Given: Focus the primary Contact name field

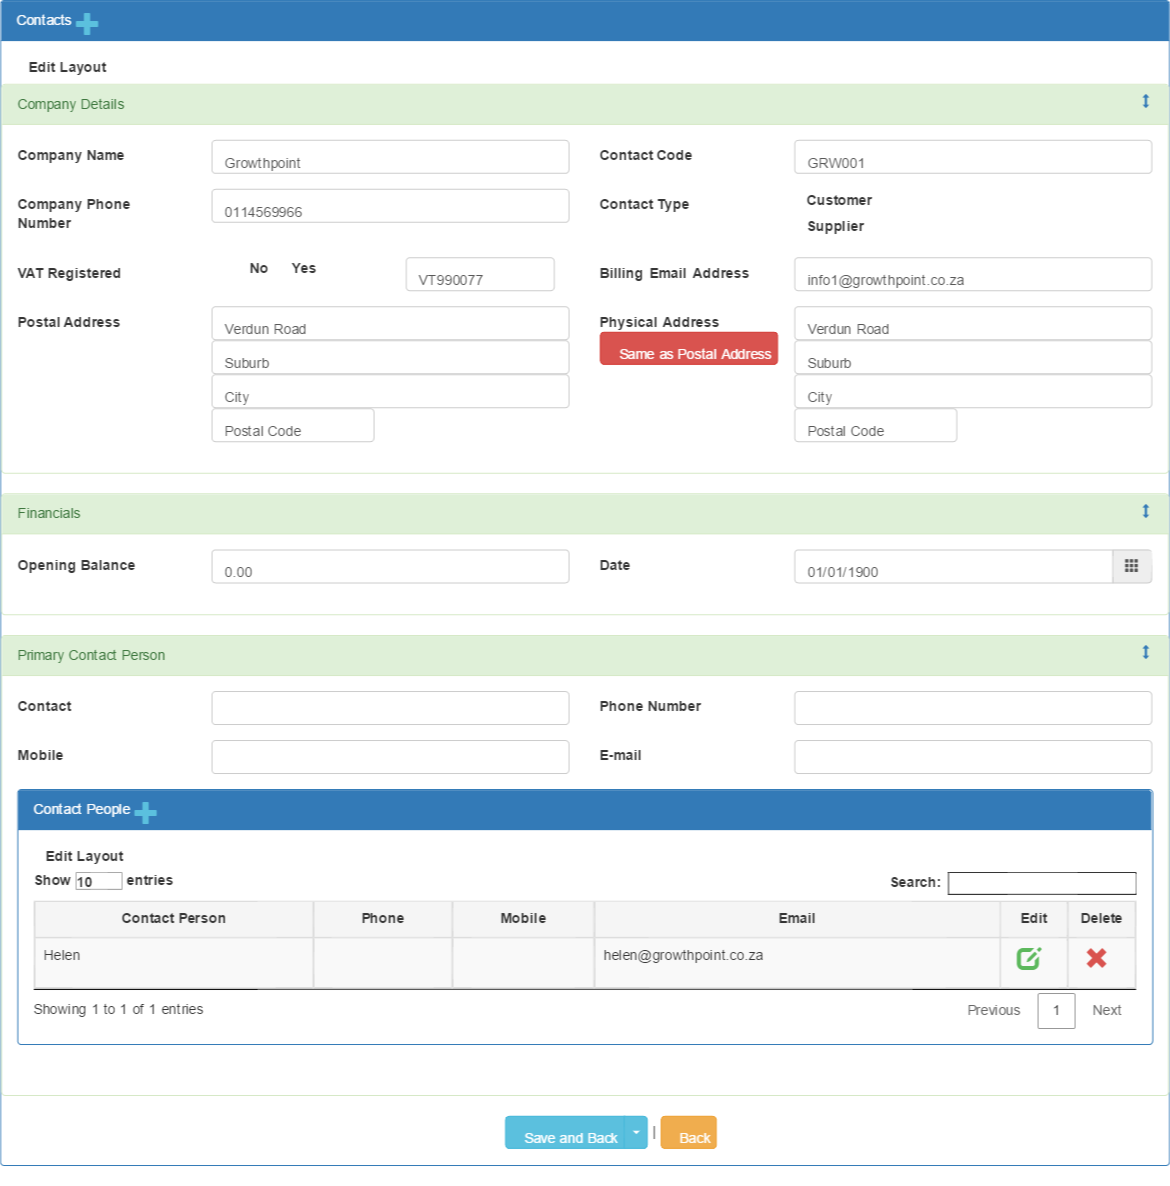Looking at the screenshot, I should pos(390,708).
